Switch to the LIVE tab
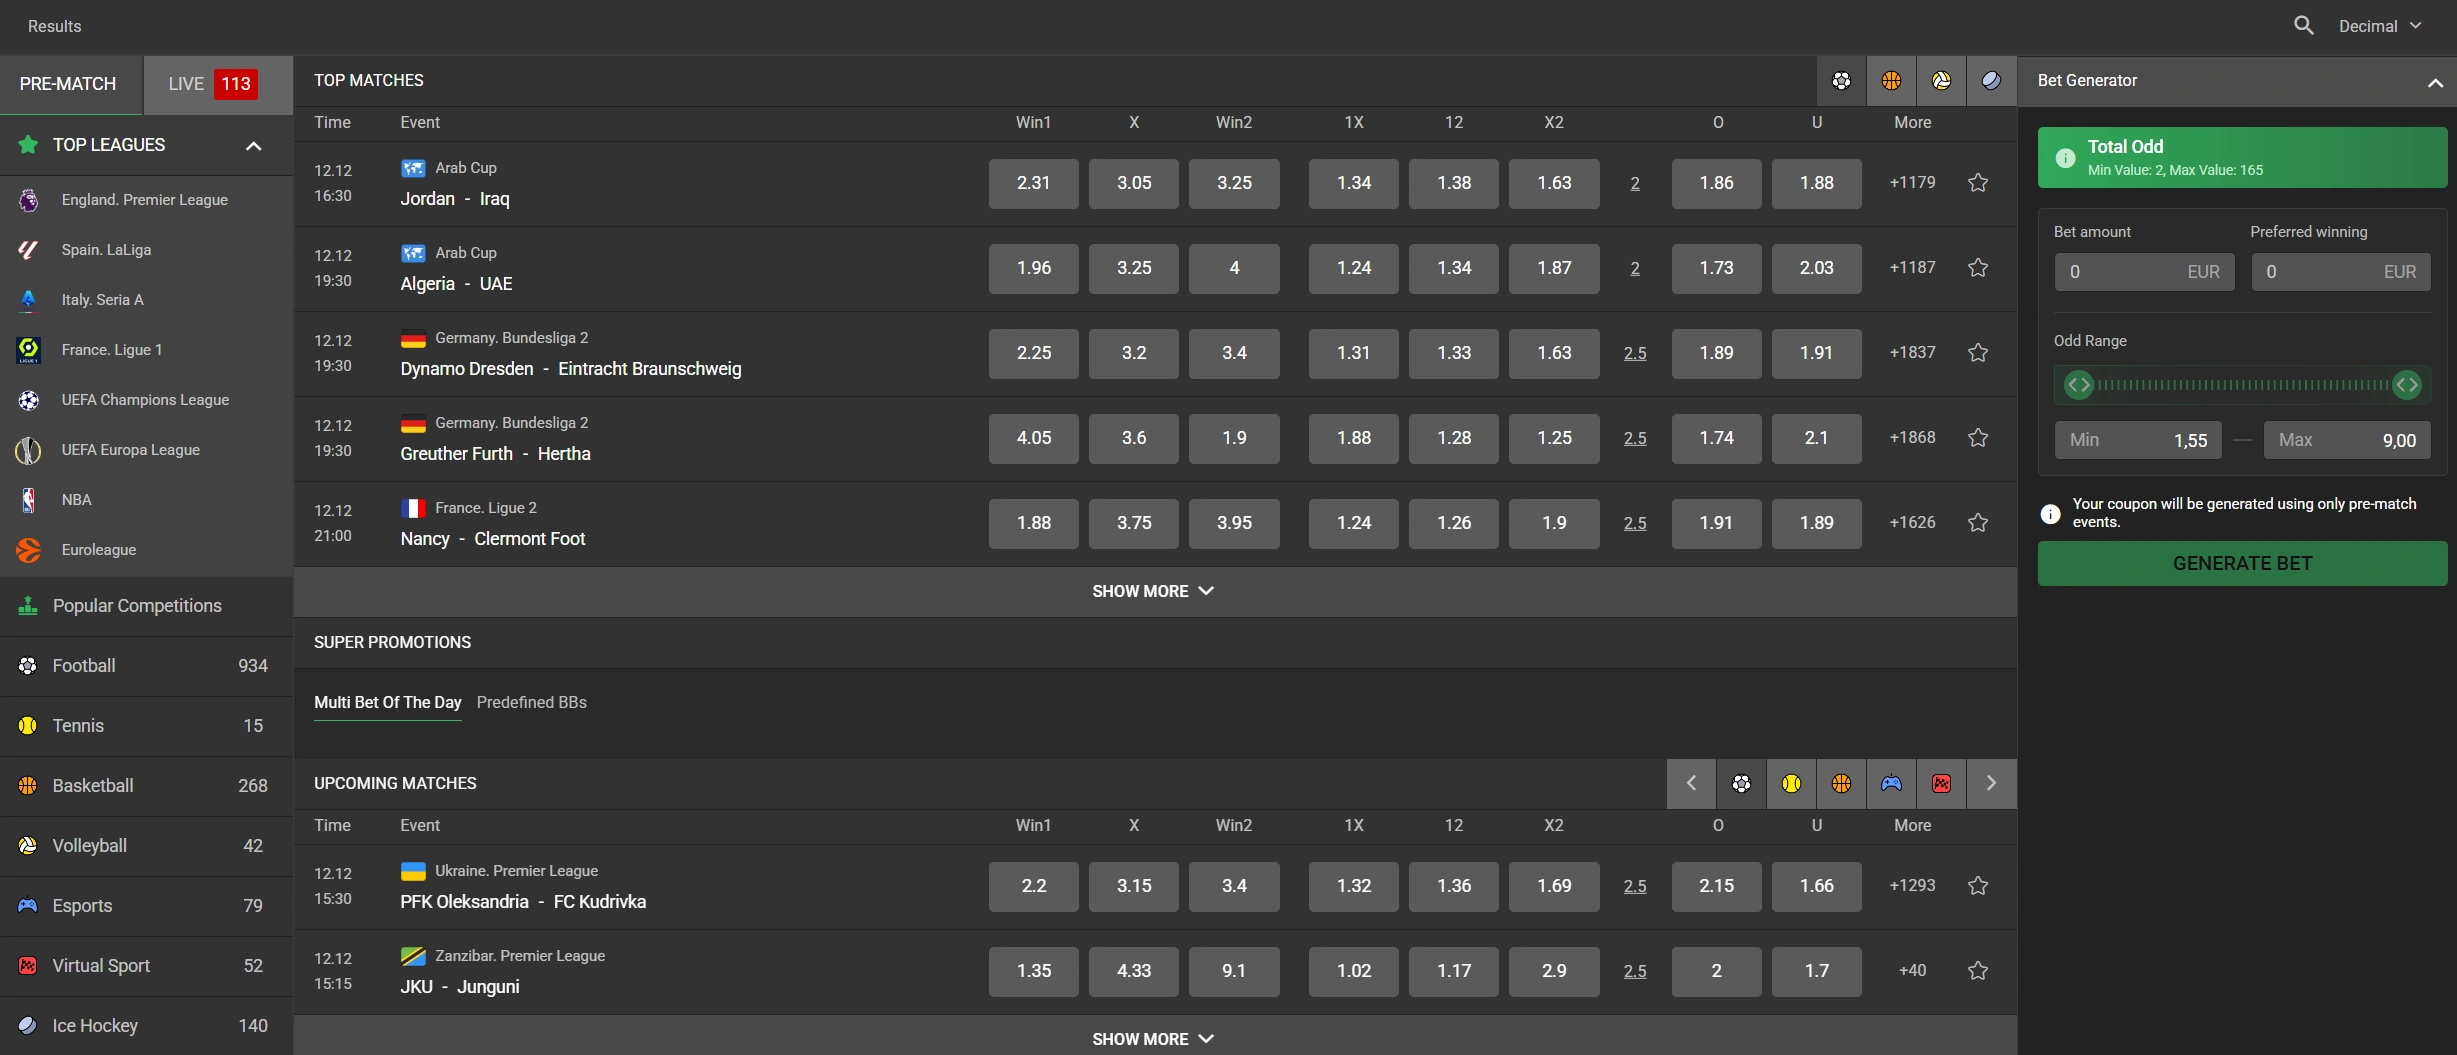This screenshot has width=2457, height=1055. point(218,85)
